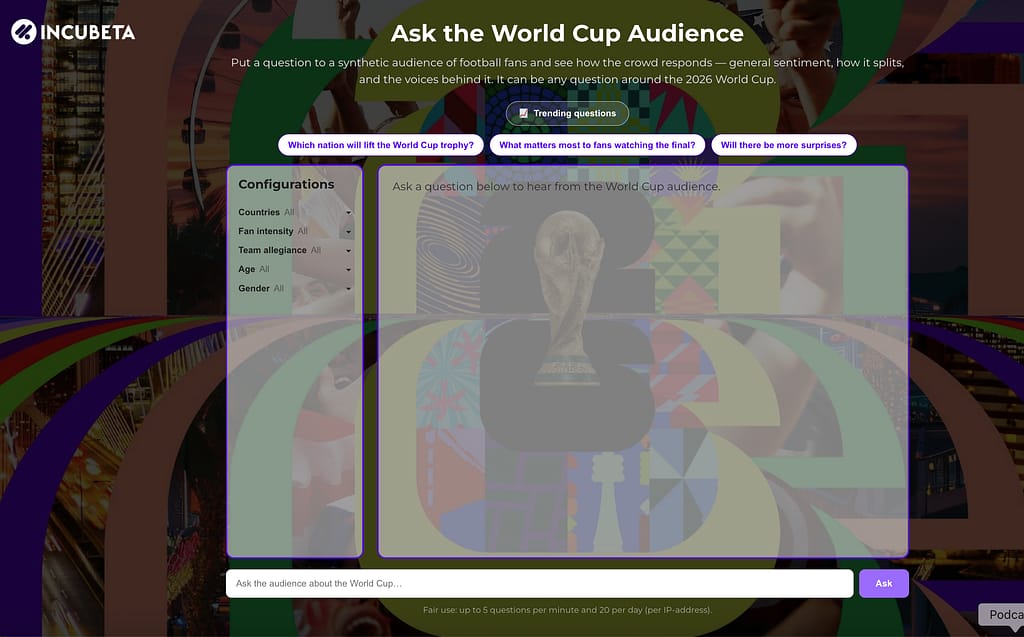Click the 'Ask a question below' placeholder text
Viewport: 1024px width, 637px height.
pyautogui.click(x=556, y=186)
